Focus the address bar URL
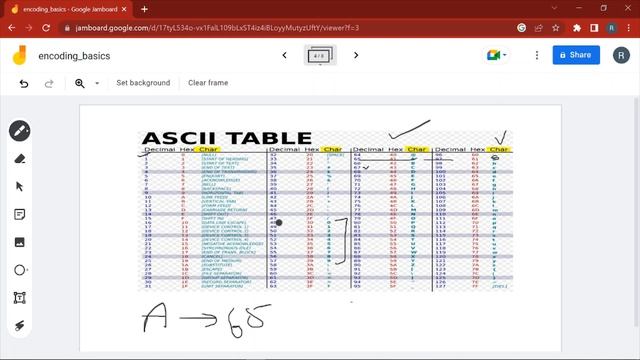This screenshot has height=360, width=640. coord(218,28)
